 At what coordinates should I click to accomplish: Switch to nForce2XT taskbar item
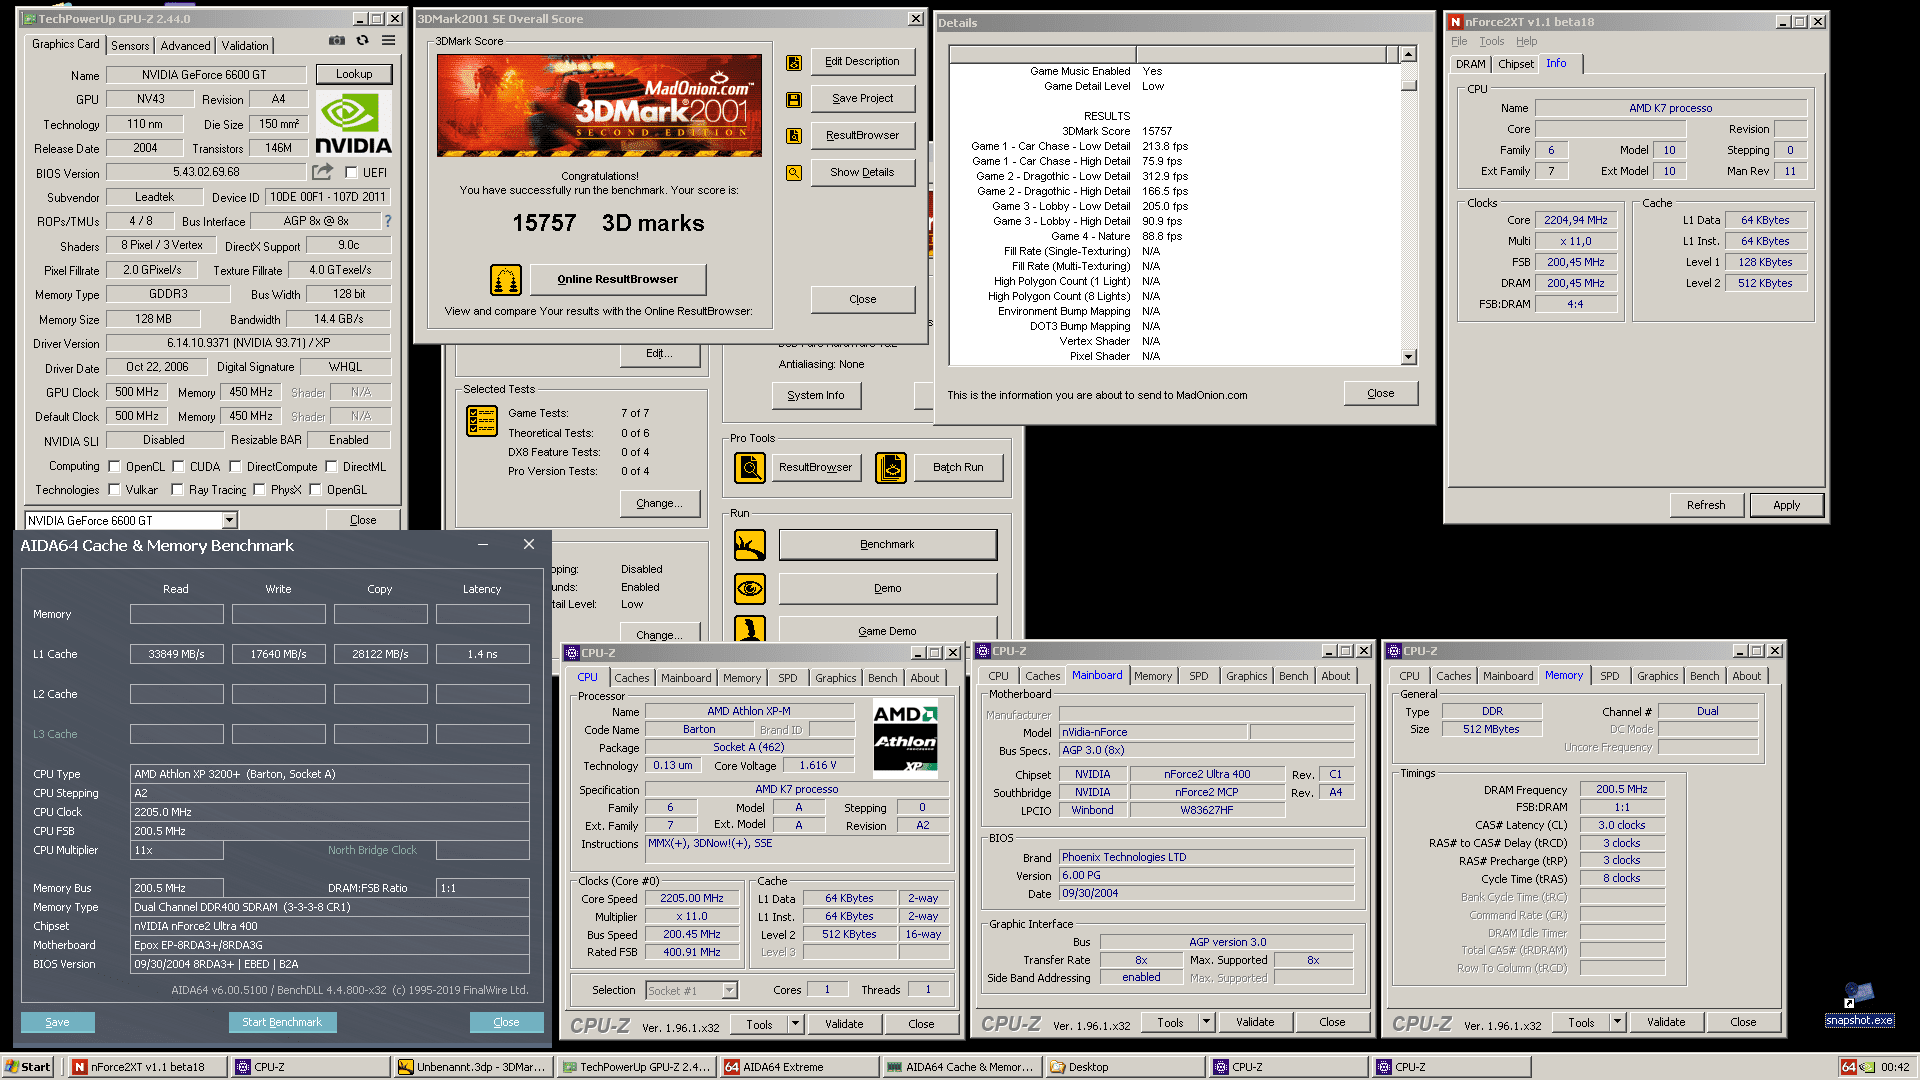pos(147,1067)
